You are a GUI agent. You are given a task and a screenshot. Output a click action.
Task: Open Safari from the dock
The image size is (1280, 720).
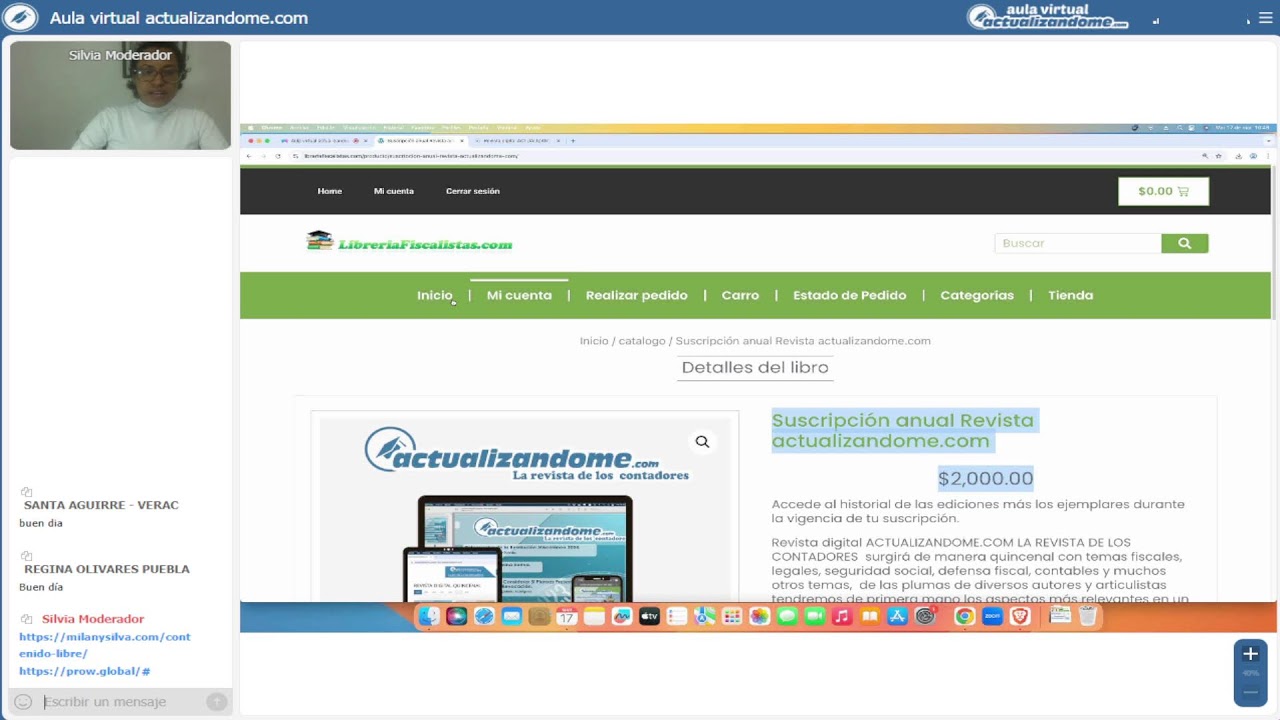coord(484,616)
